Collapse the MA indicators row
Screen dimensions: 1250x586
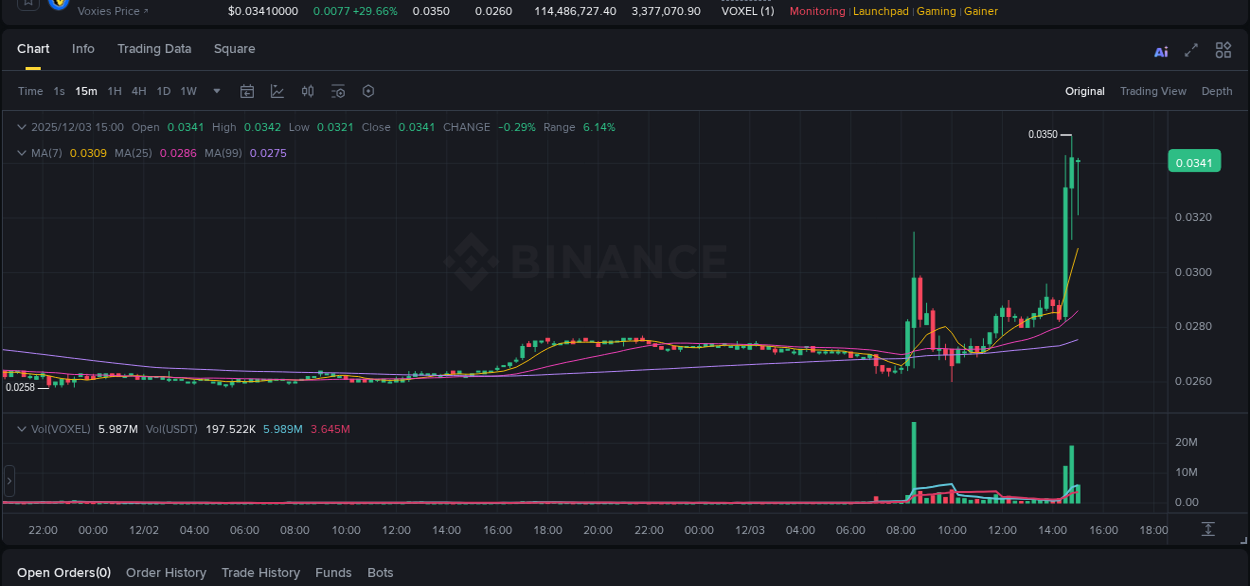tap(21, 153)
